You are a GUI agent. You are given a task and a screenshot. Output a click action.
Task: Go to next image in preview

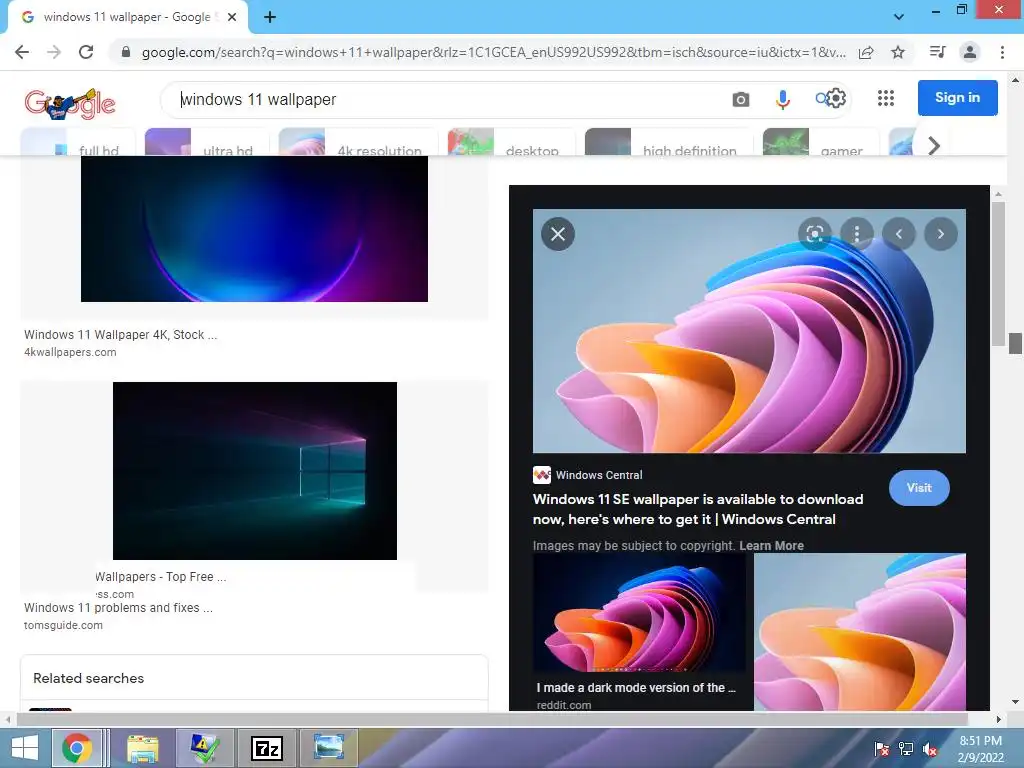(940, 234)
